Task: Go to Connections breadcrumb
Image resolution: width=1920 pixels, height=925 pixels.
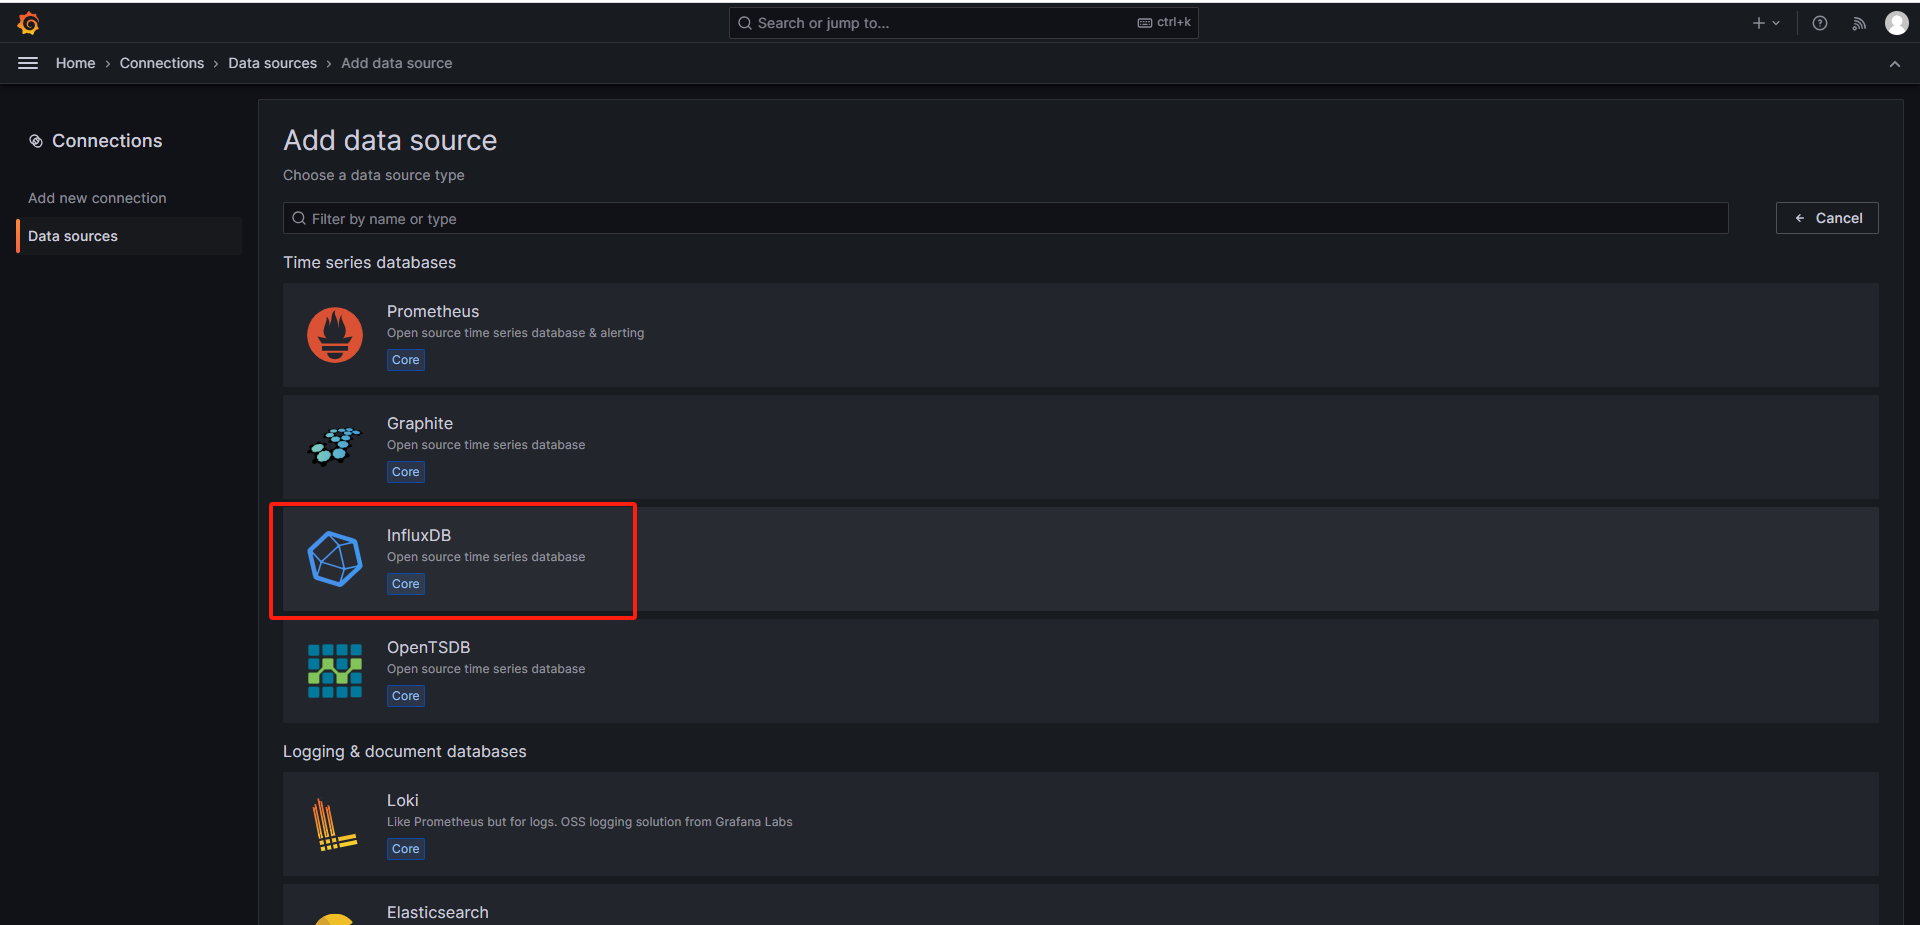Action: coord(162,63)
